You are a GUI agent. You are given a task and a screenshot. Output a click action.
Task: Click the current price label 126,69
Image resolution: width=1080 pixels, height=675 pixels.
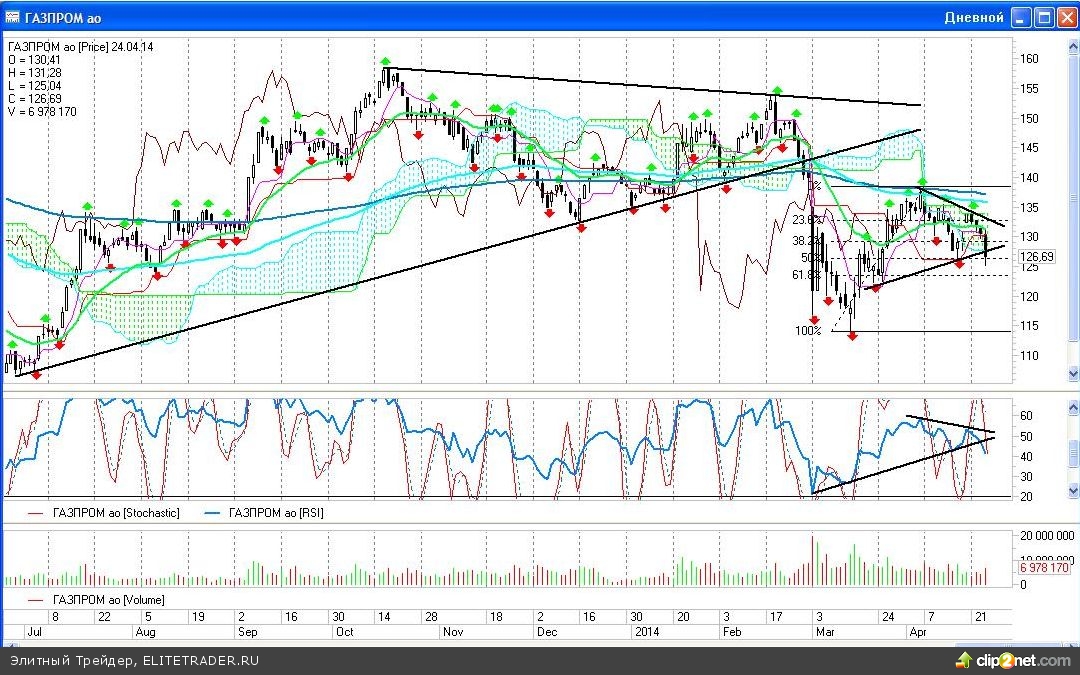pyautogui.click(x=1036, y=257)
